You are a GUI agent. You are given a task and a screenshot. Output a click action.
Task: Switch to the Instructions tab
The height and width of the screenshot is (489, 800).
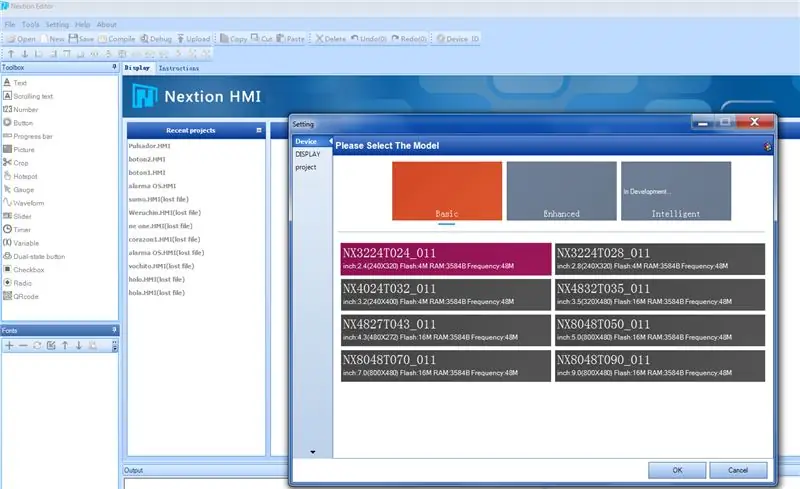point(179,68)
